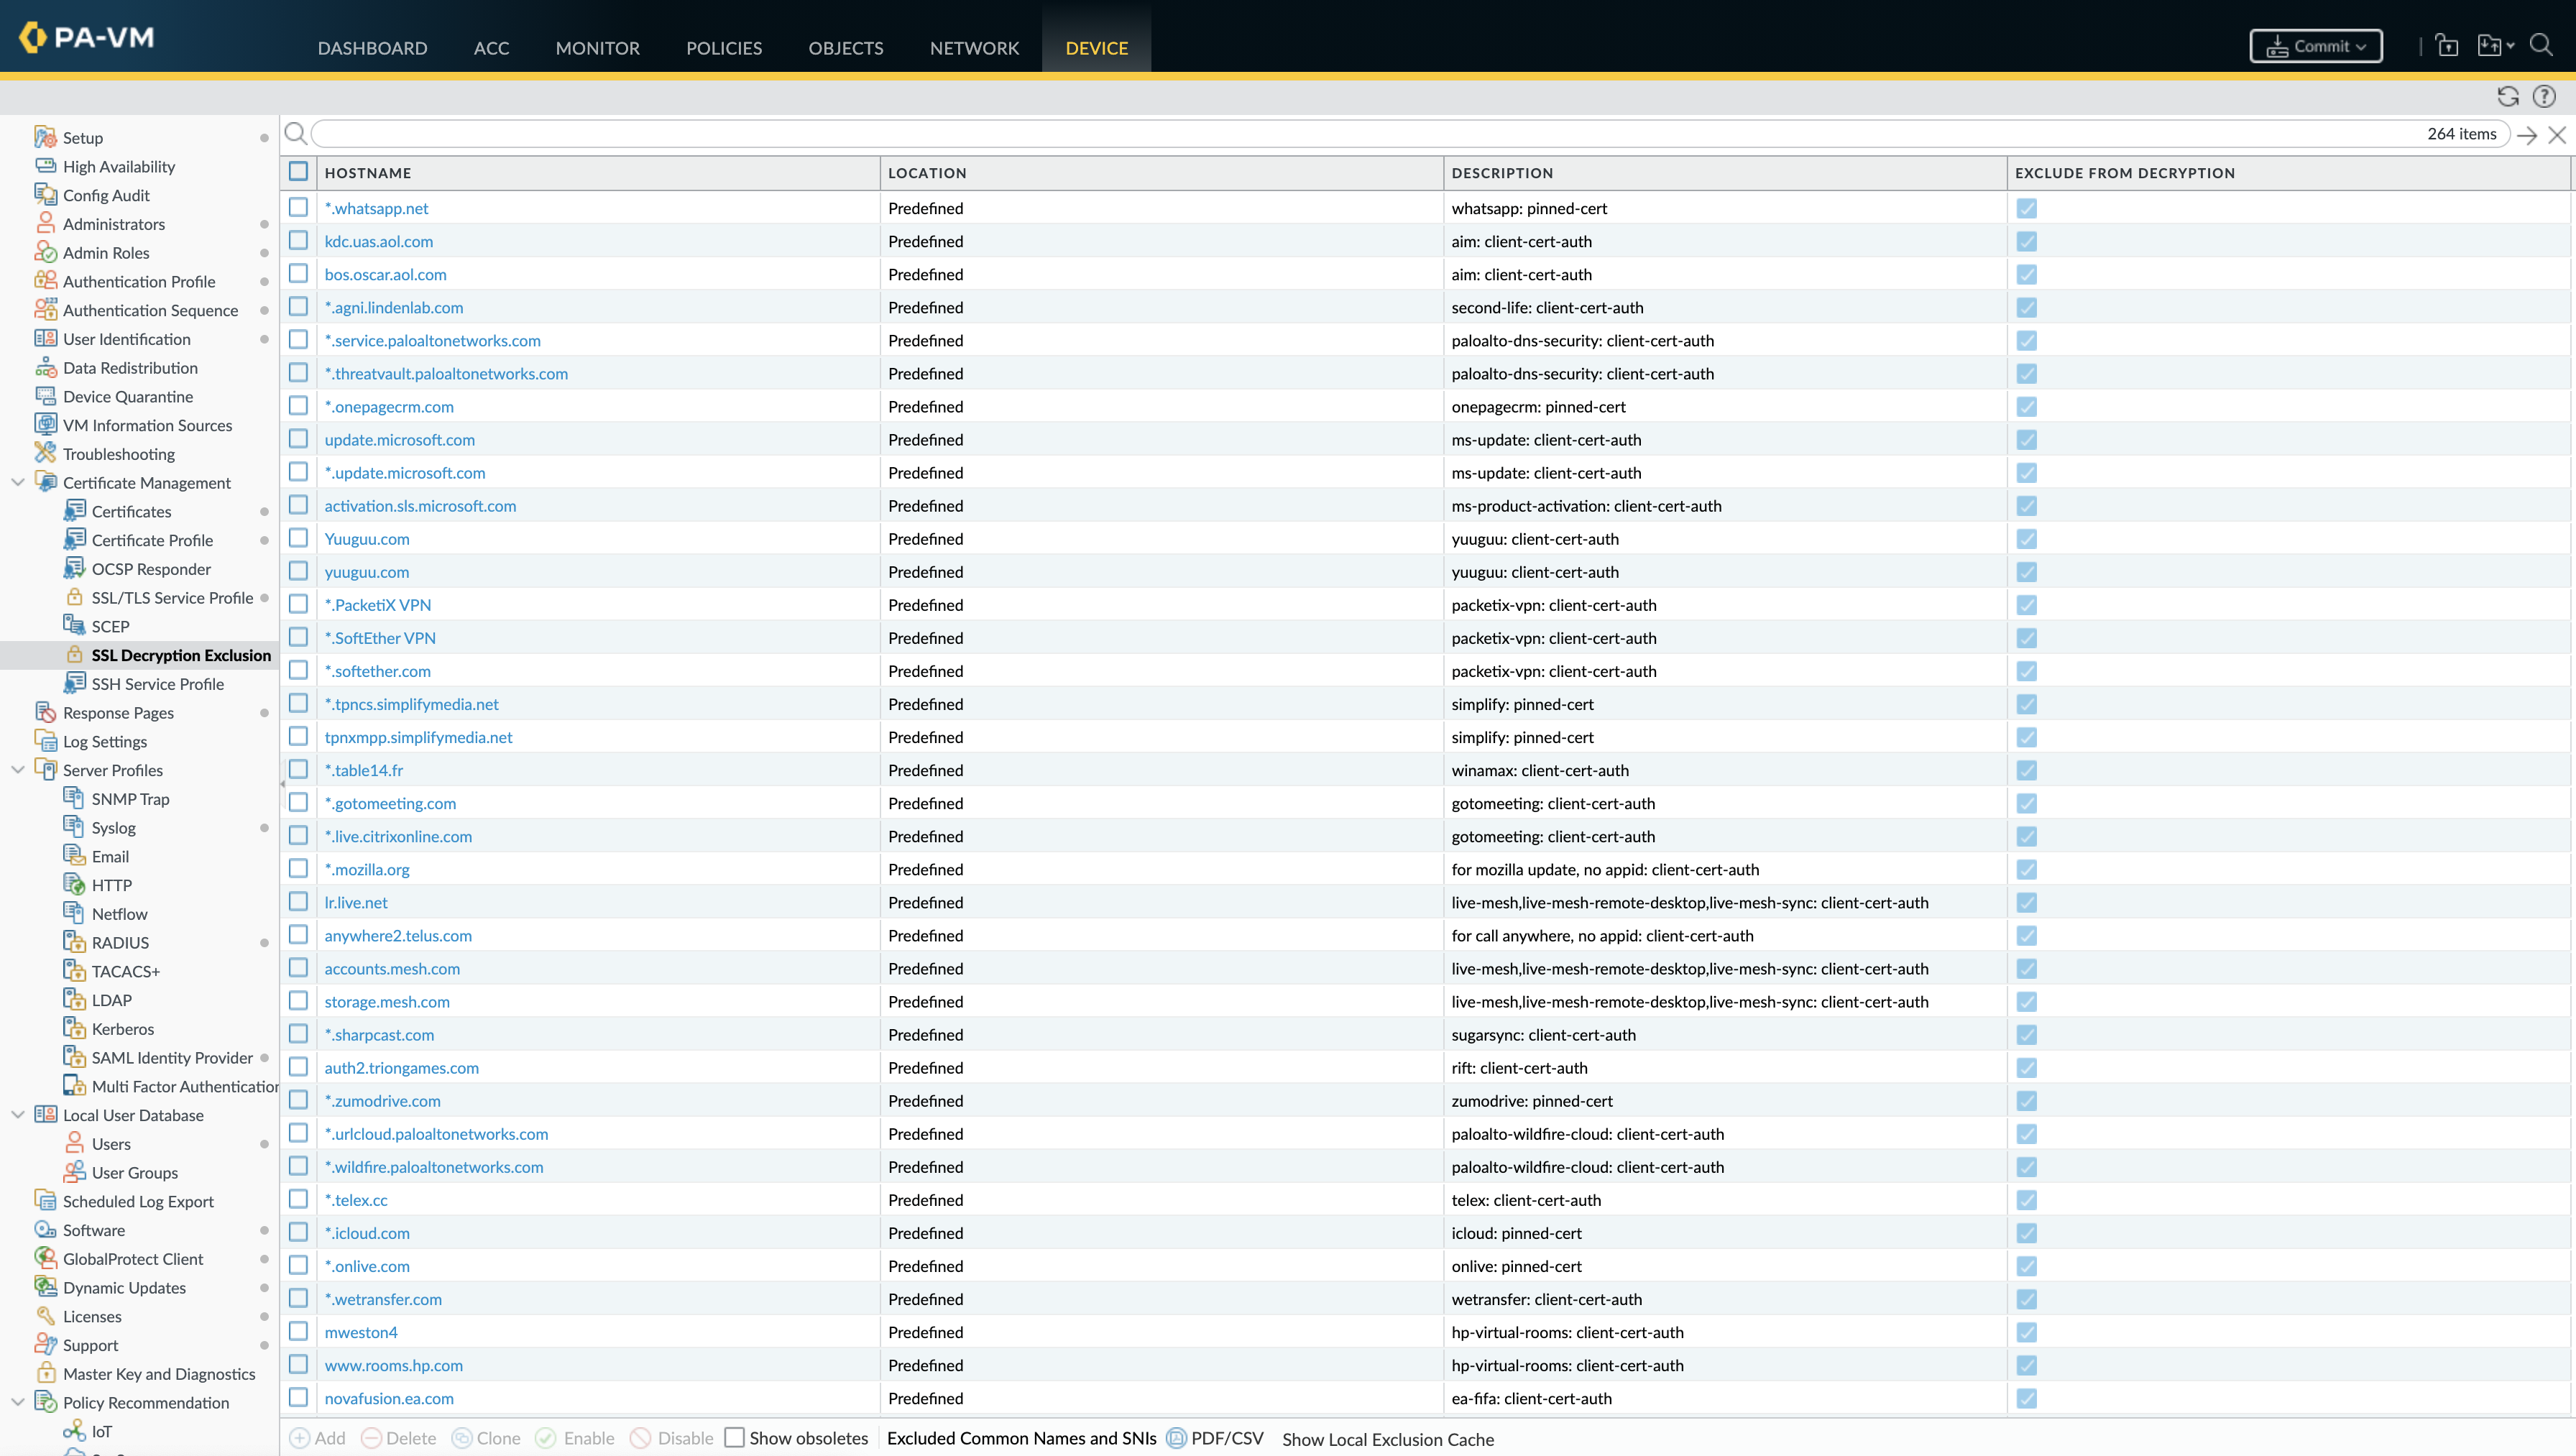Collapse the Local User Database tree
The image size is (2576, 1456).
click(17, 1114)
